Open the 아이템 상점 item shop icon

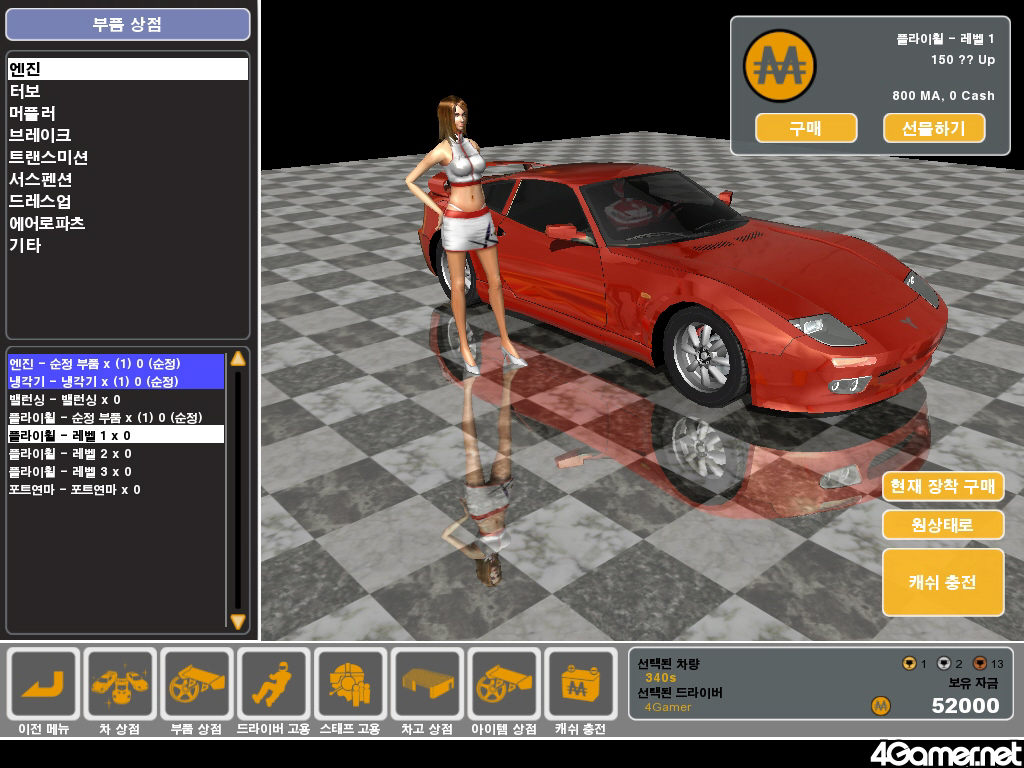click(504, 683)
